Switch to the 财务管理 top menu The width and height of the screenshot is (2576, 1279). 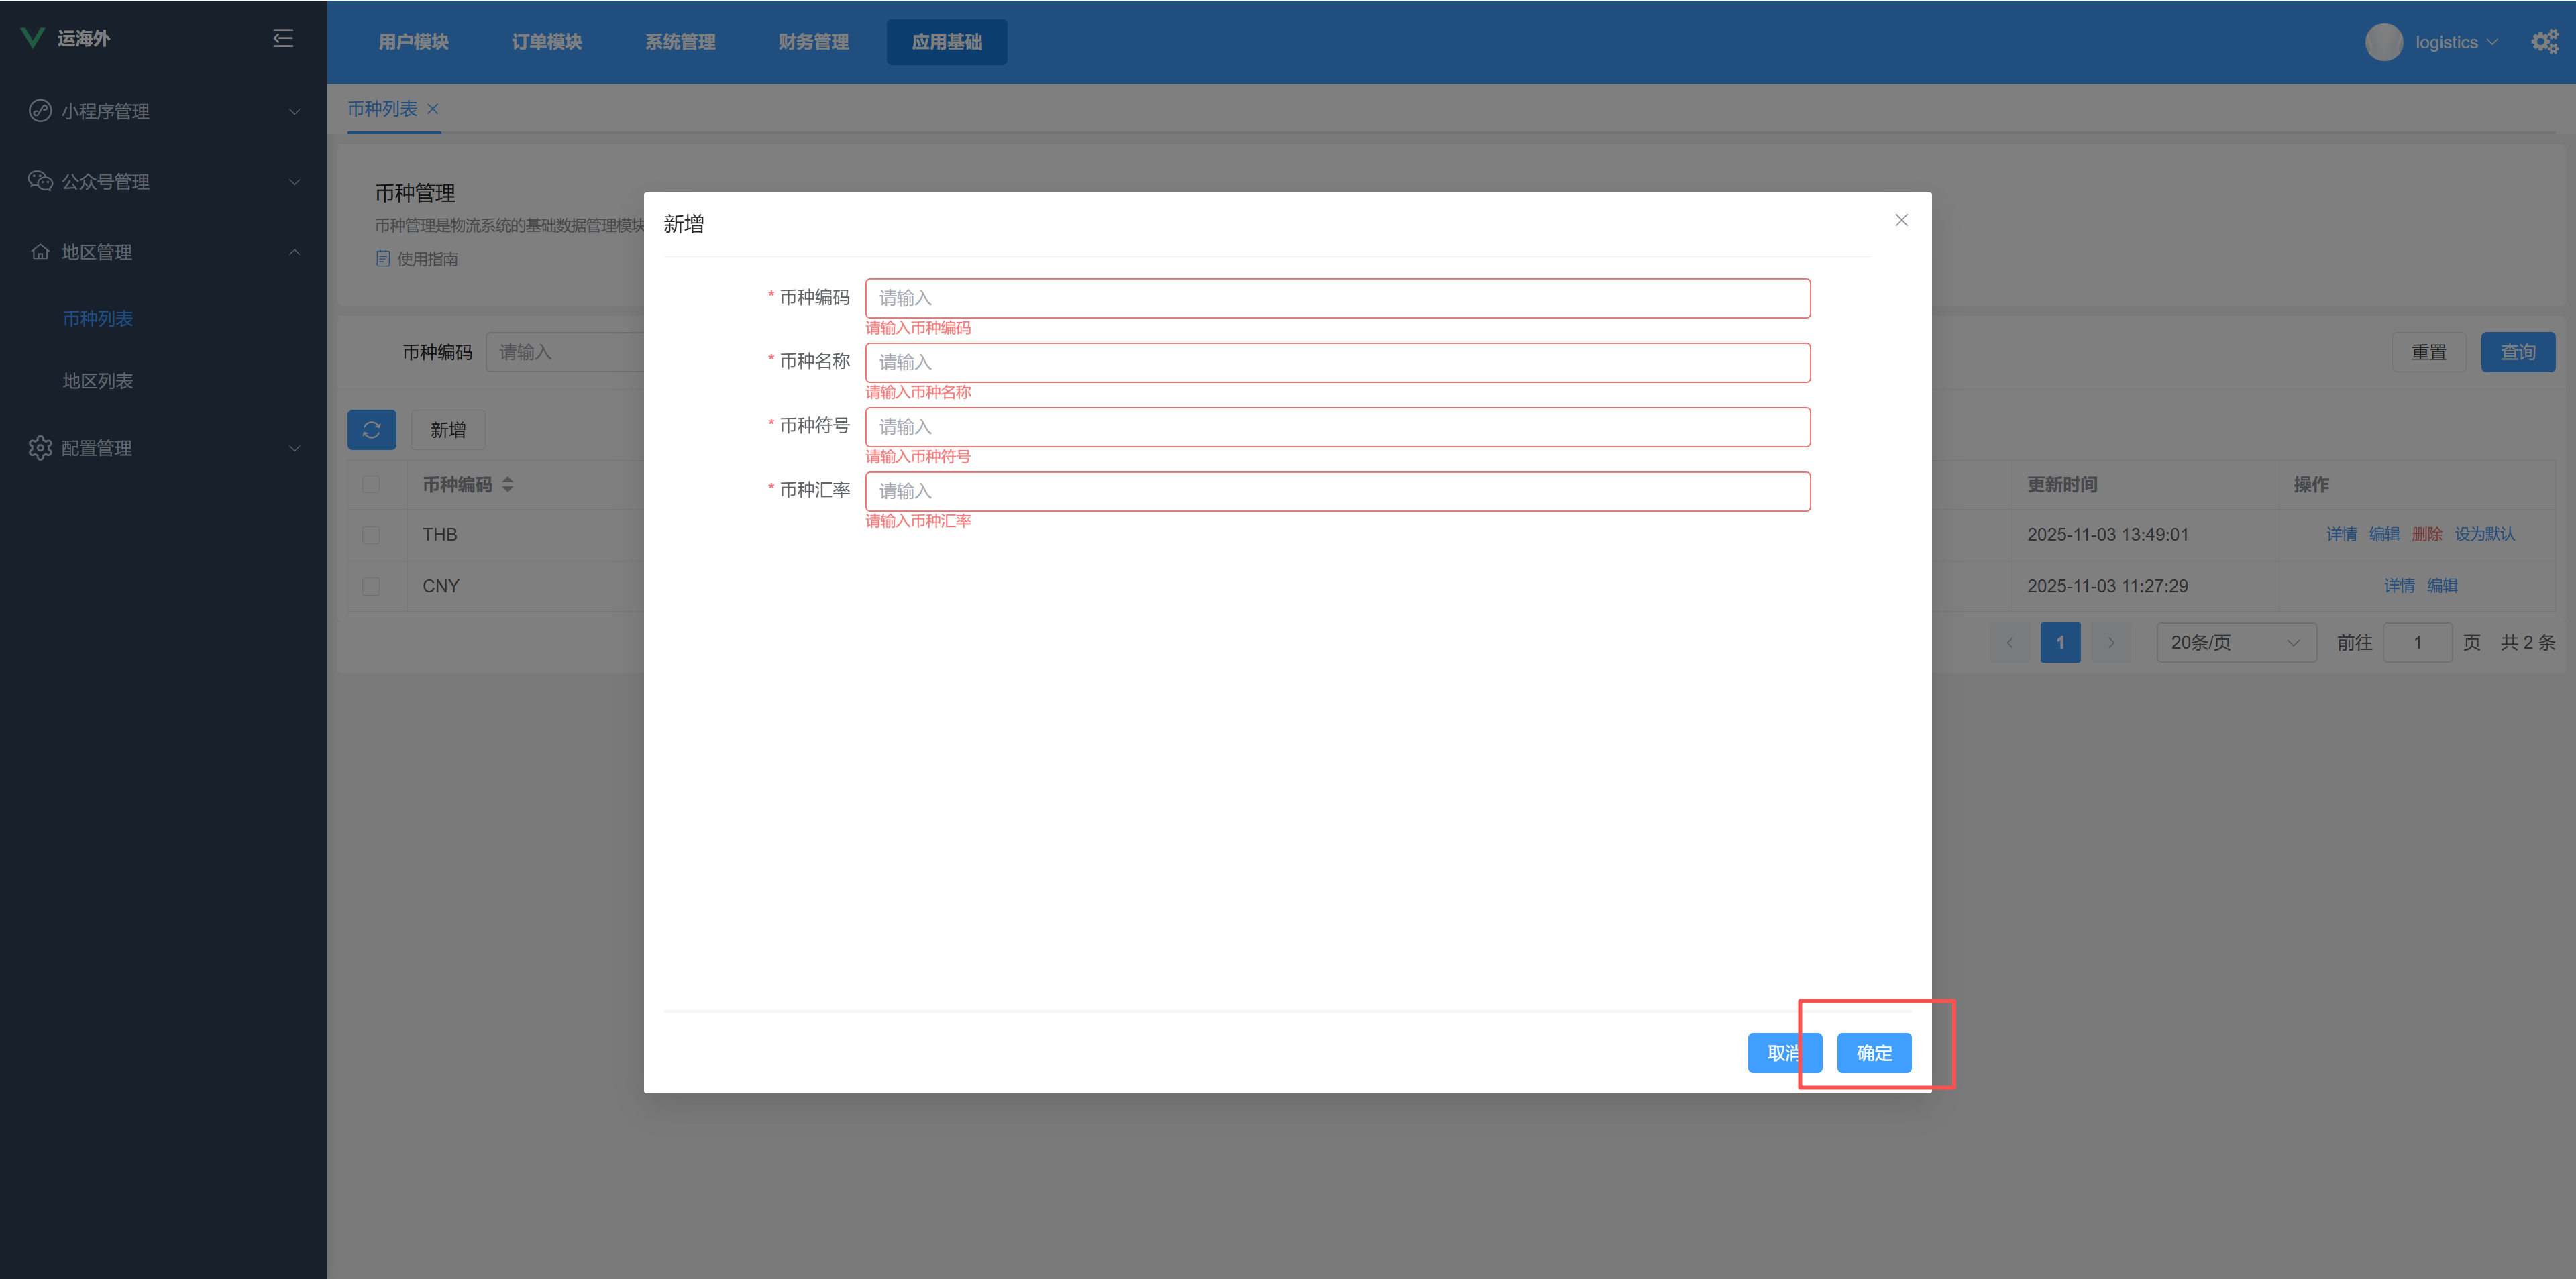813,42
